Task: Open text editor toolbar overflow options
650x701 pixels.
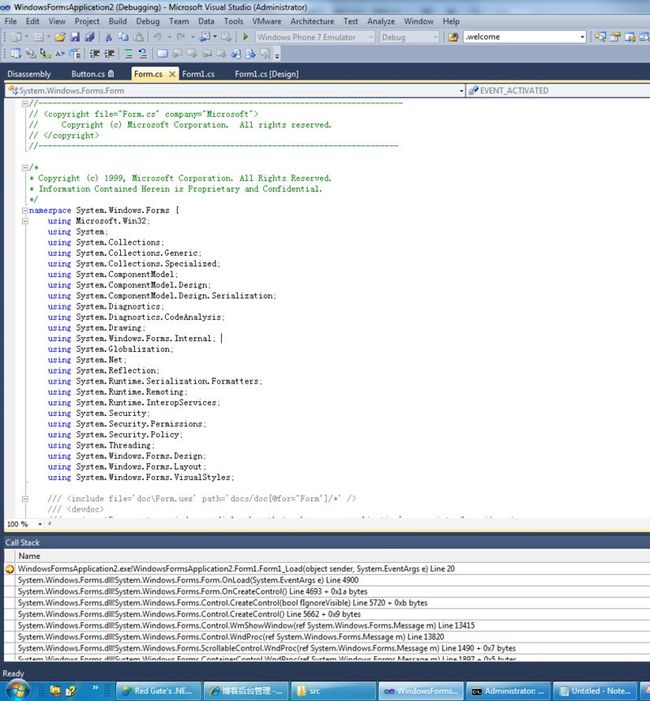Action: [x=277, y=55]
